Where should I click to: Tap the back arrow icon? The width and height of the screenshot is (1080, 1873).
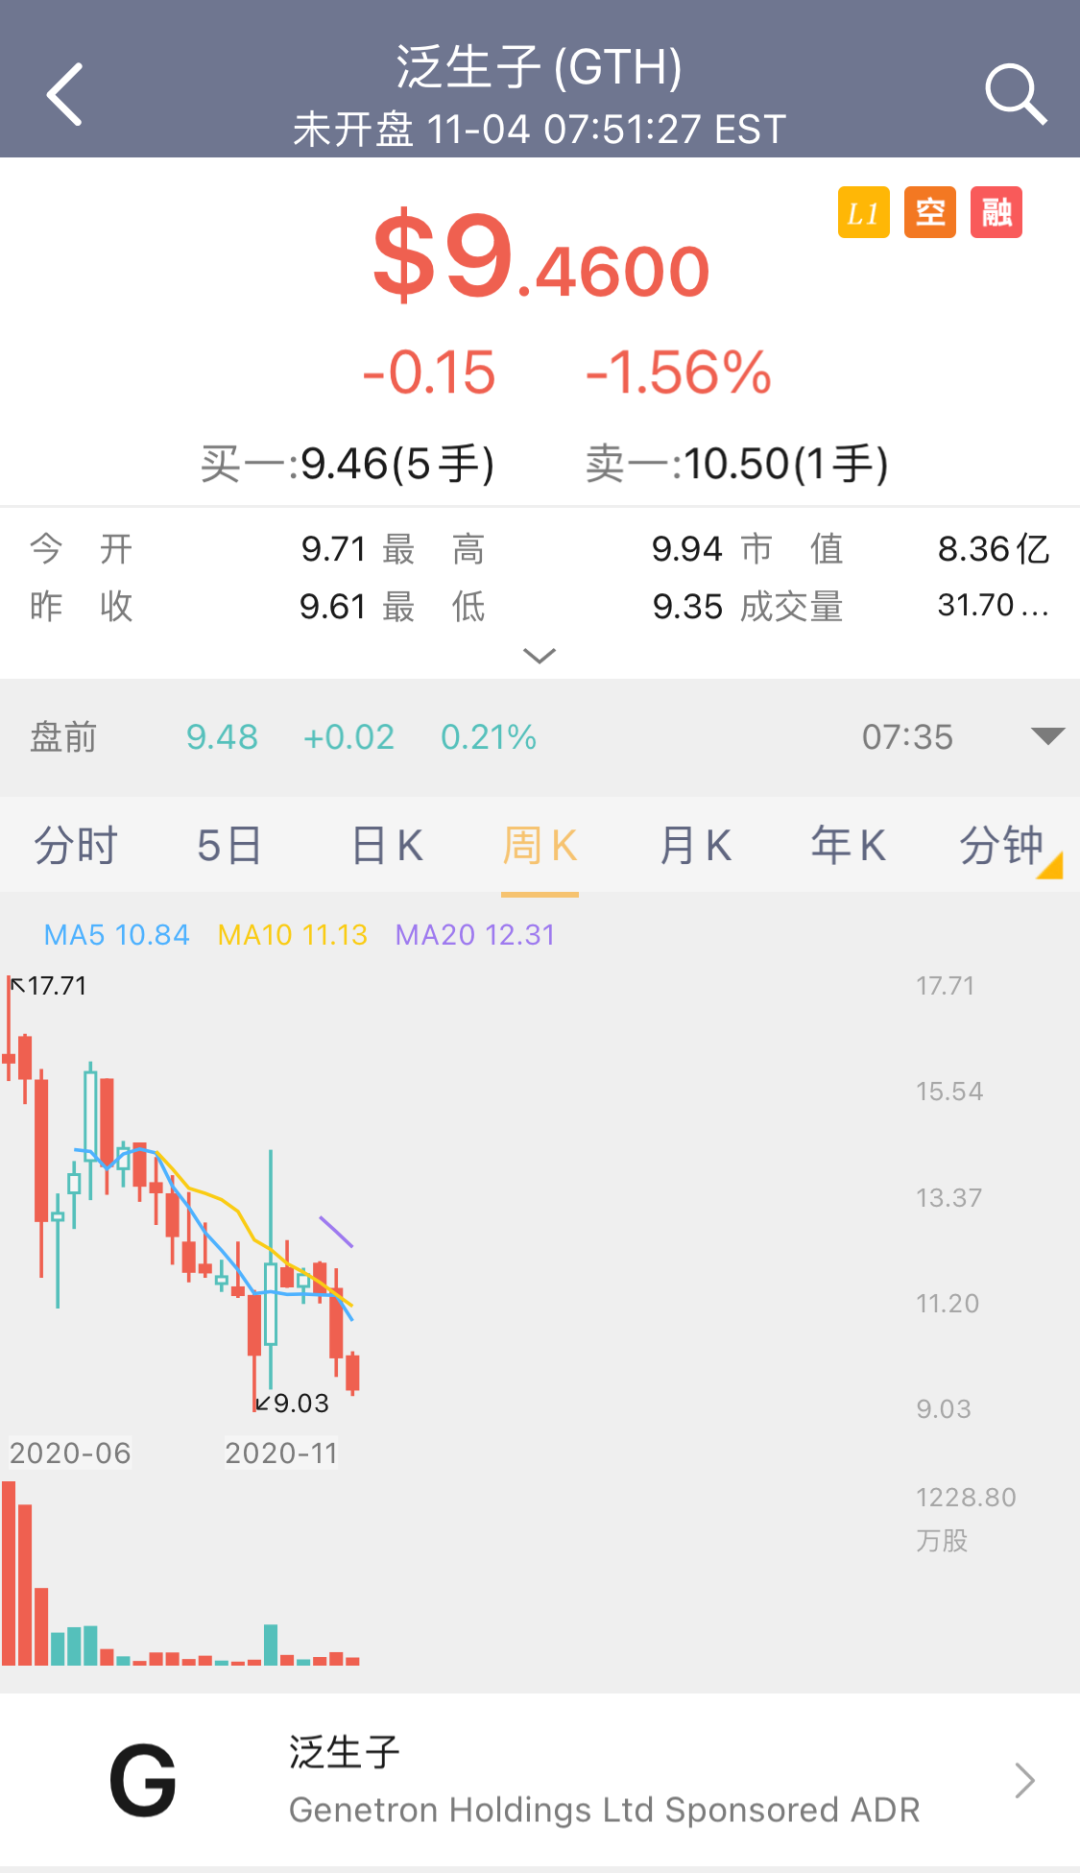pyautogui.click(x=65, y=95)
